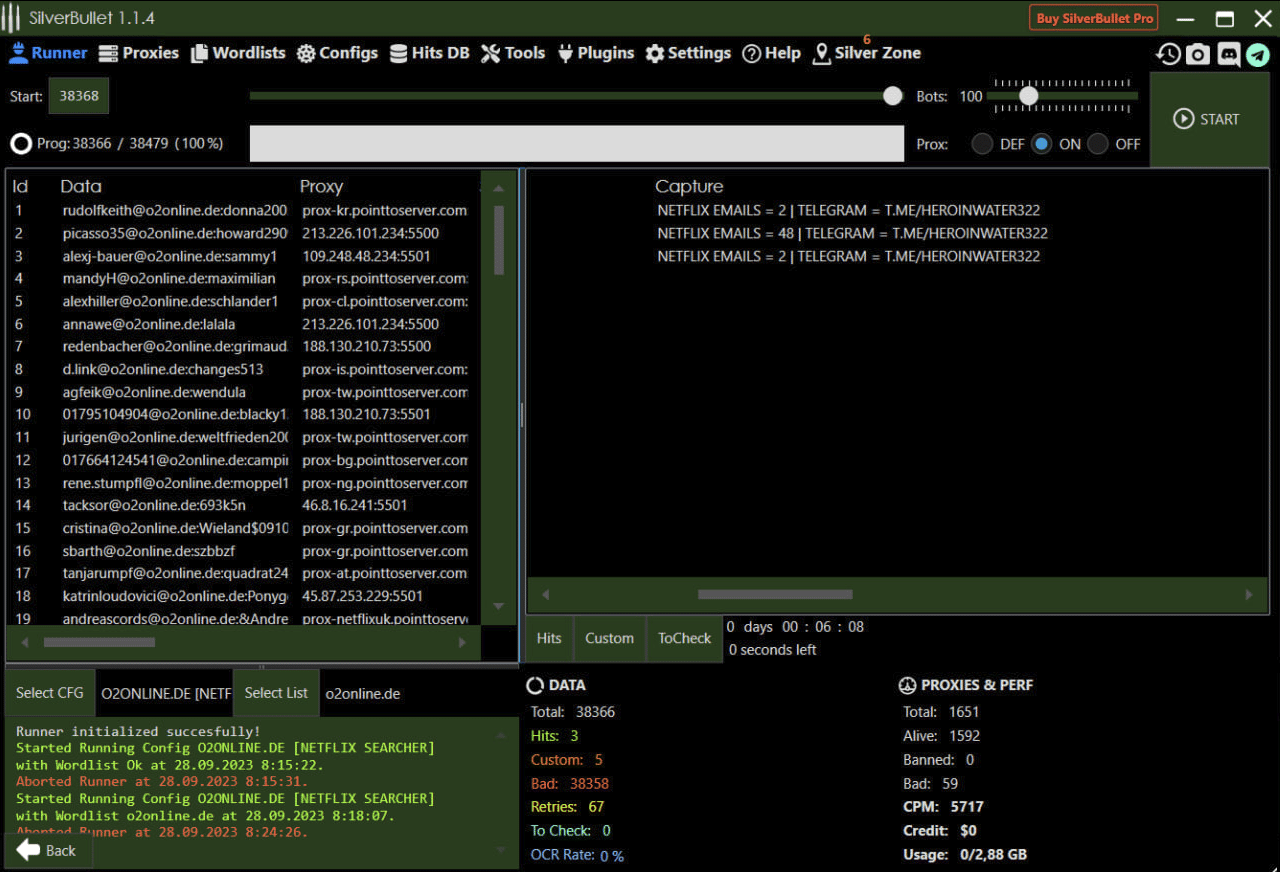Image resolution: width=1280 pixels, height=872 pixels.
Task: Open application Settings
Action: pos(688,53)
